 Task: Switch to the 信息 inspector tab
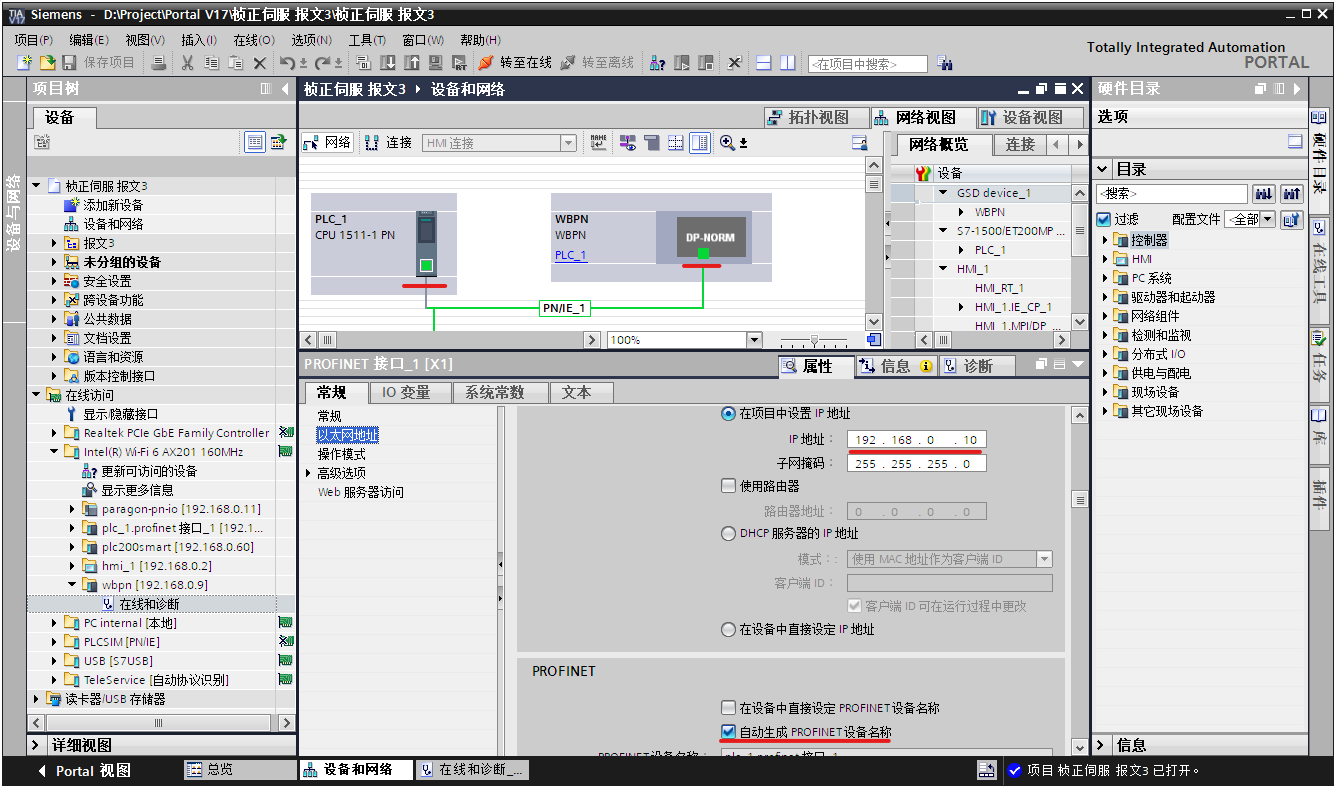point(896,366)
